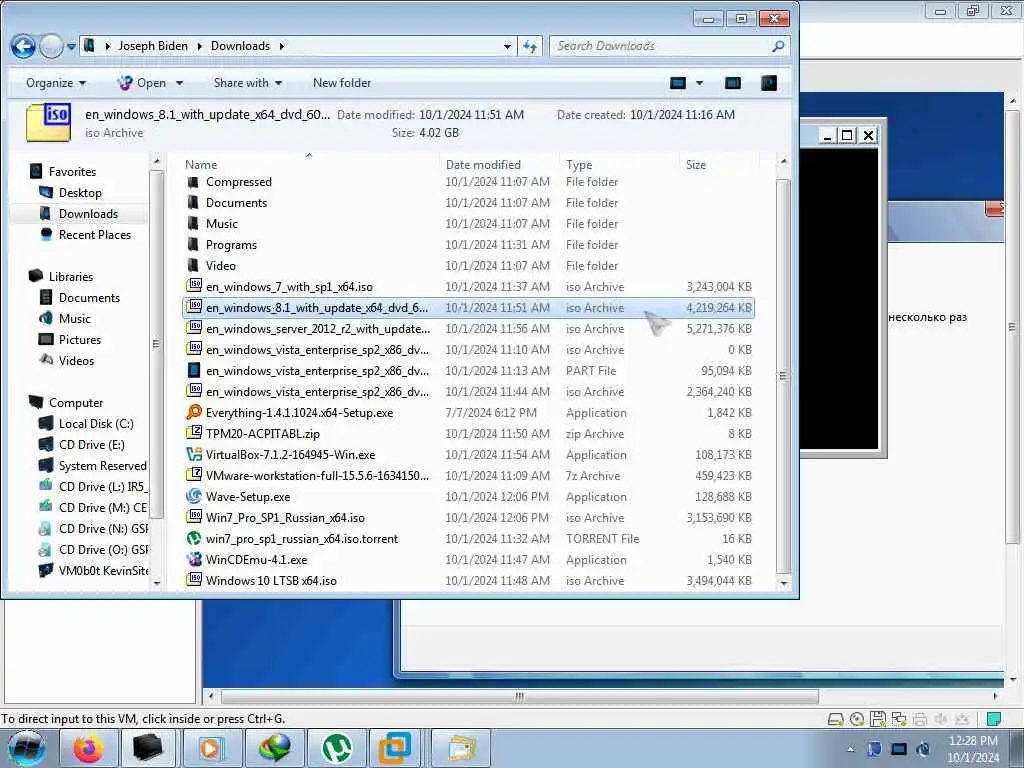This screenshot has width=1024, height=768.
Task: Click New folder in the toolbar
Action: click(x=342, y=83)
